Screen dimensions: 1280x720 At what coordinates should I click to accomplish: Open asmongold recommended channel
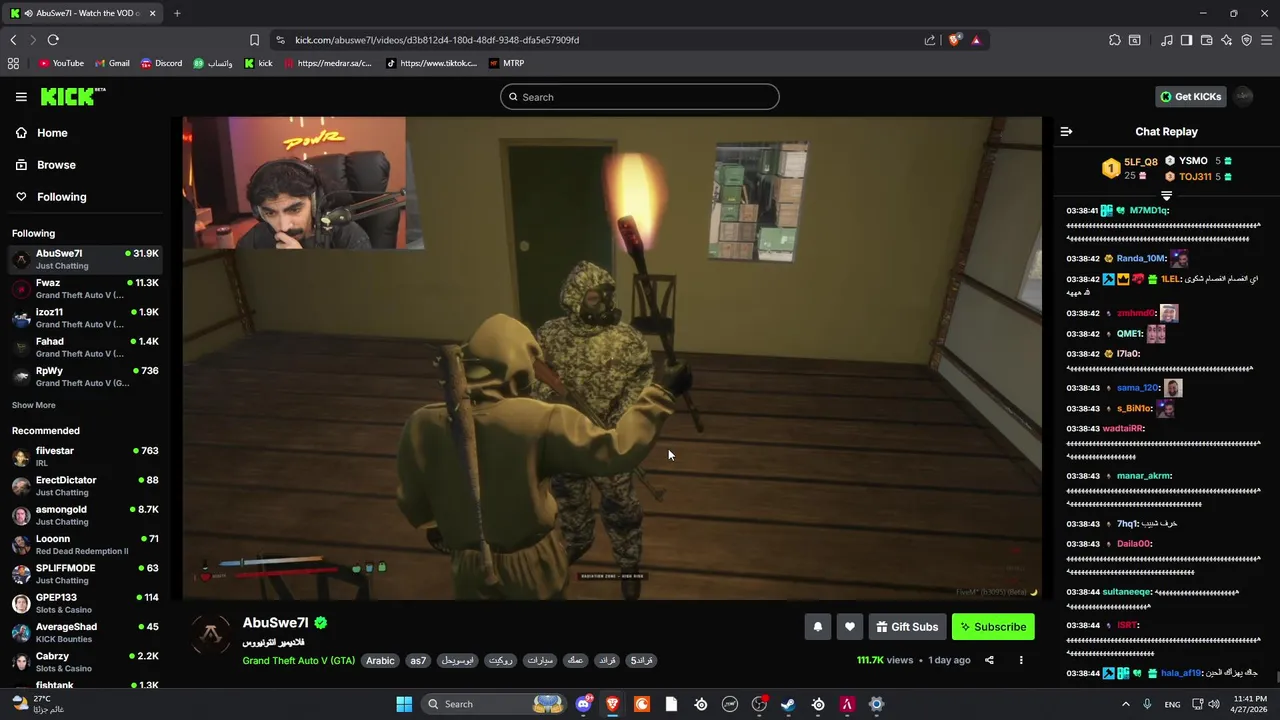[x=84, y=515]
